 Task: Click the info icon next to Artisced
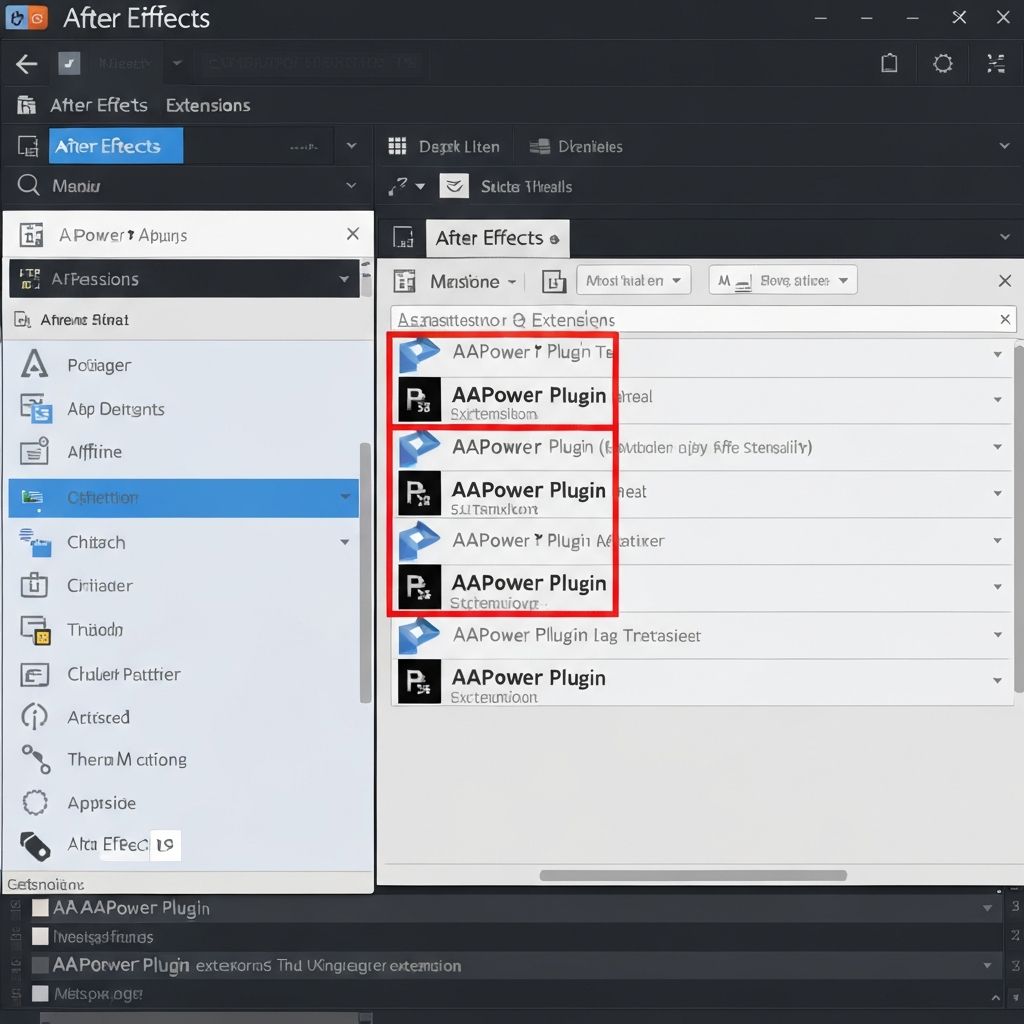coord(34,717)
